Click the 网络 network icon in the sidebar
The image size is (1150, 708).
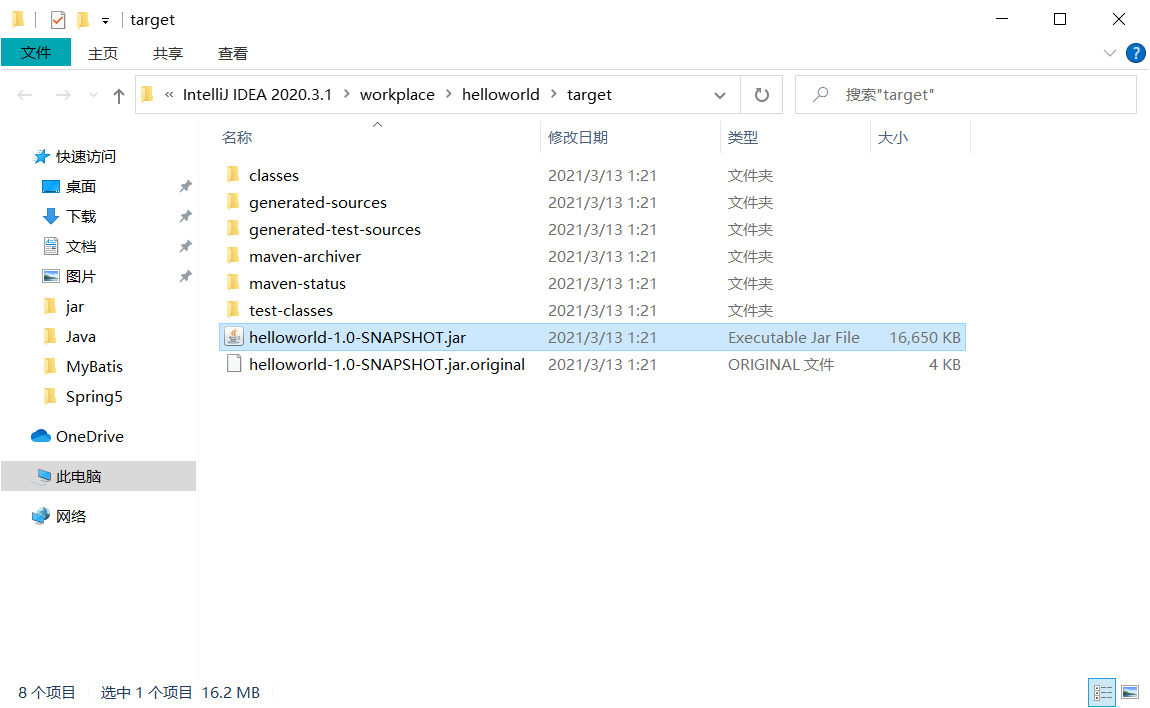[x=41, y=515]
